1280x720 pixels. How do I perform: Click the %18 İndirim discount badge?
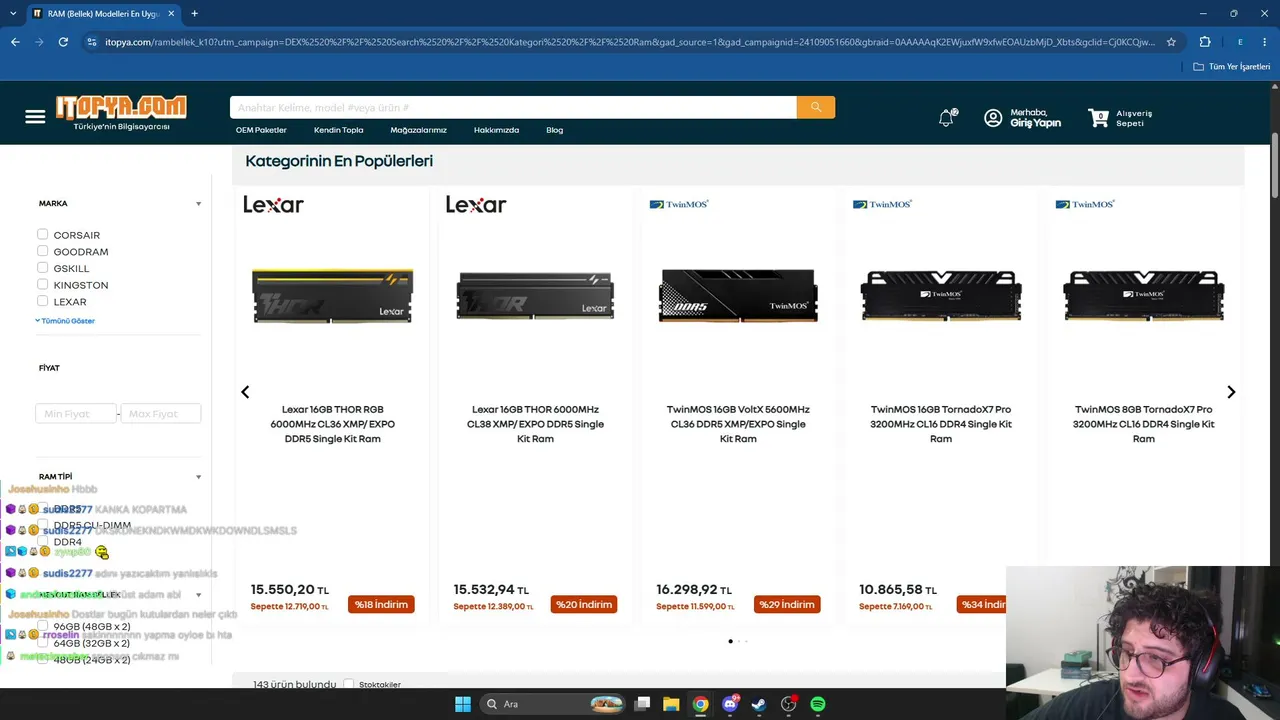381,604
